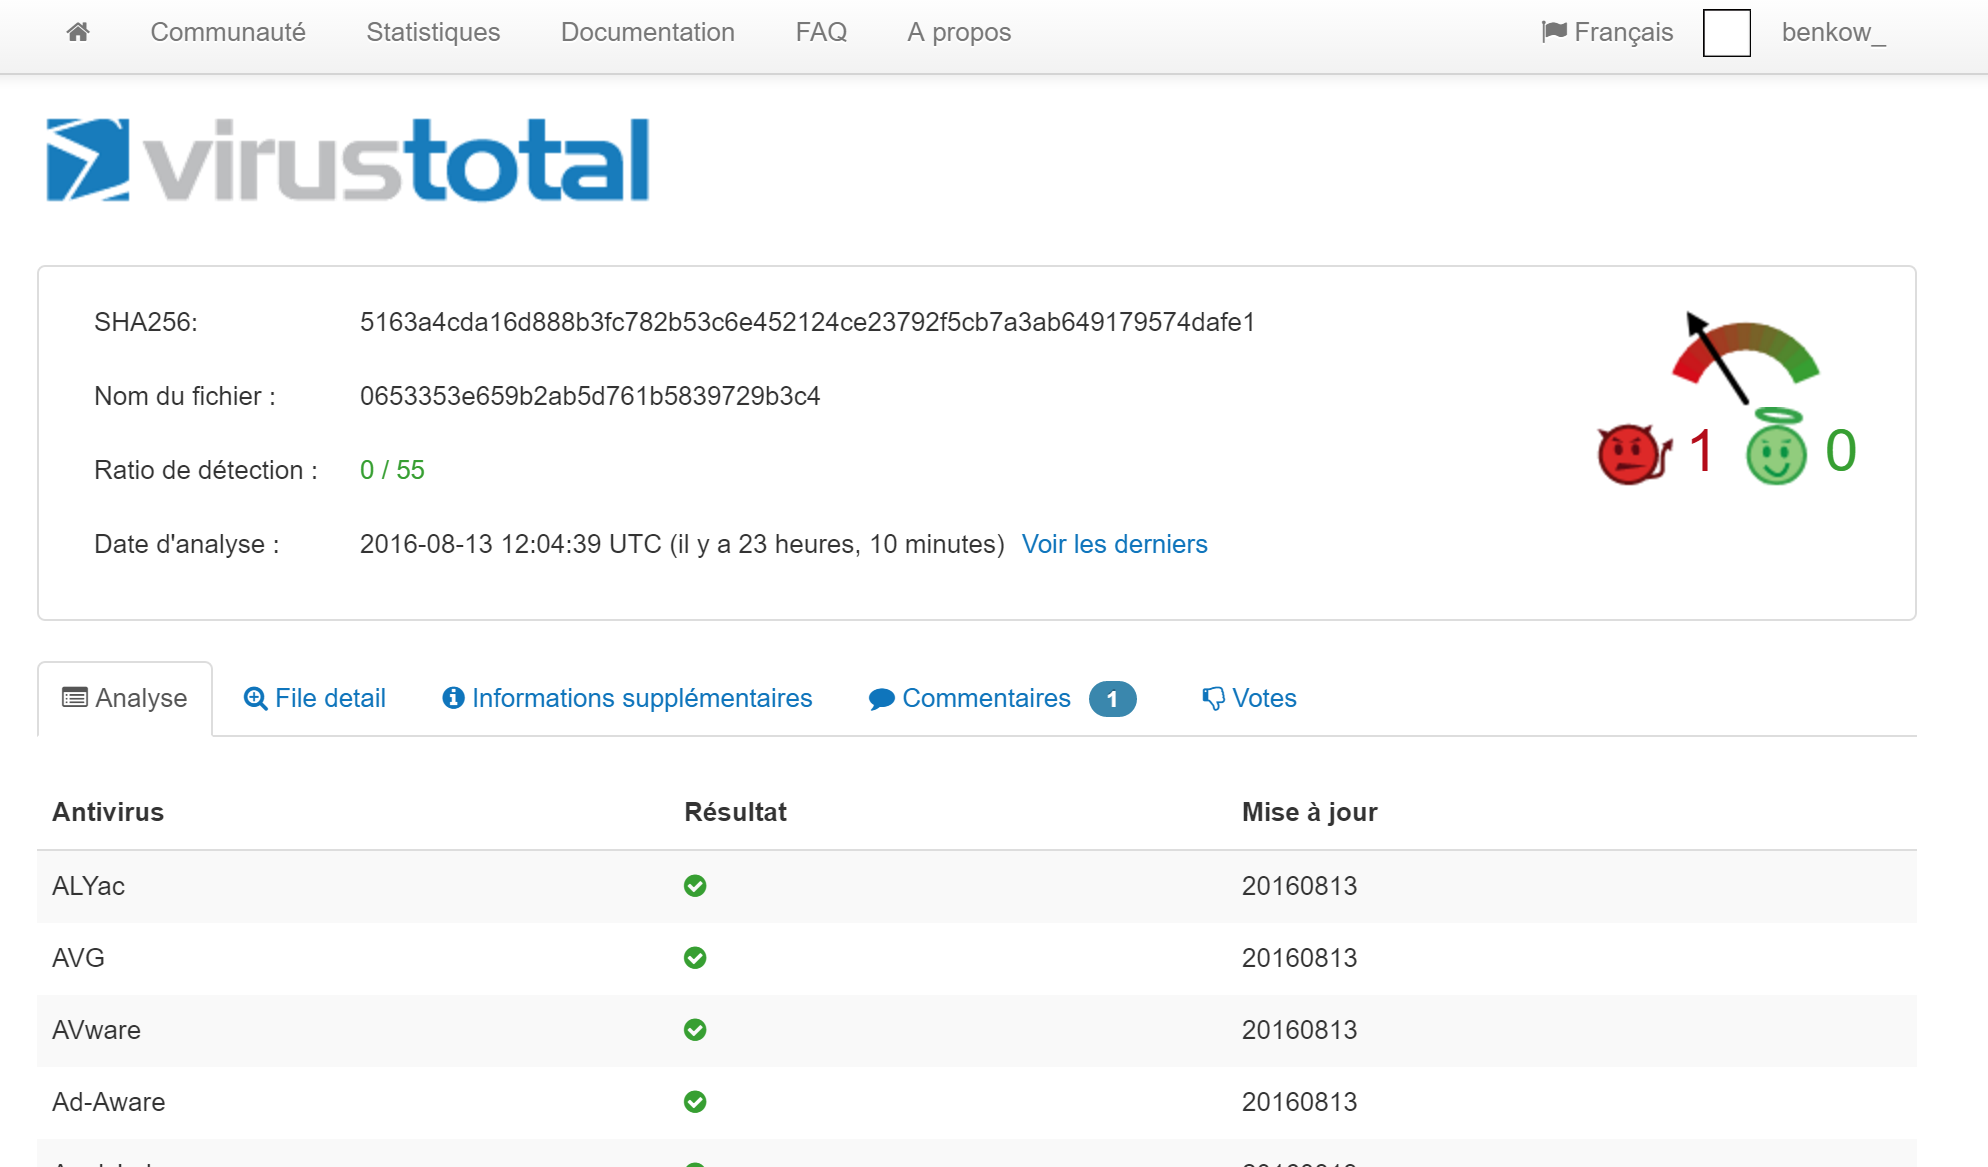The height and width of the screenshot is (1167, 1988).
Task: Switch to the Analyse tab
Action: pos(125,698)
